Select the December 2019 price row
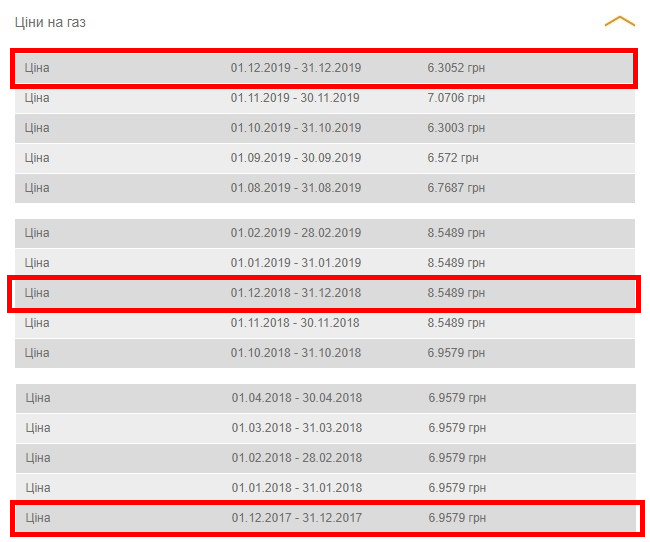Screen dimensions: 650x542 (x=324, y=68)
